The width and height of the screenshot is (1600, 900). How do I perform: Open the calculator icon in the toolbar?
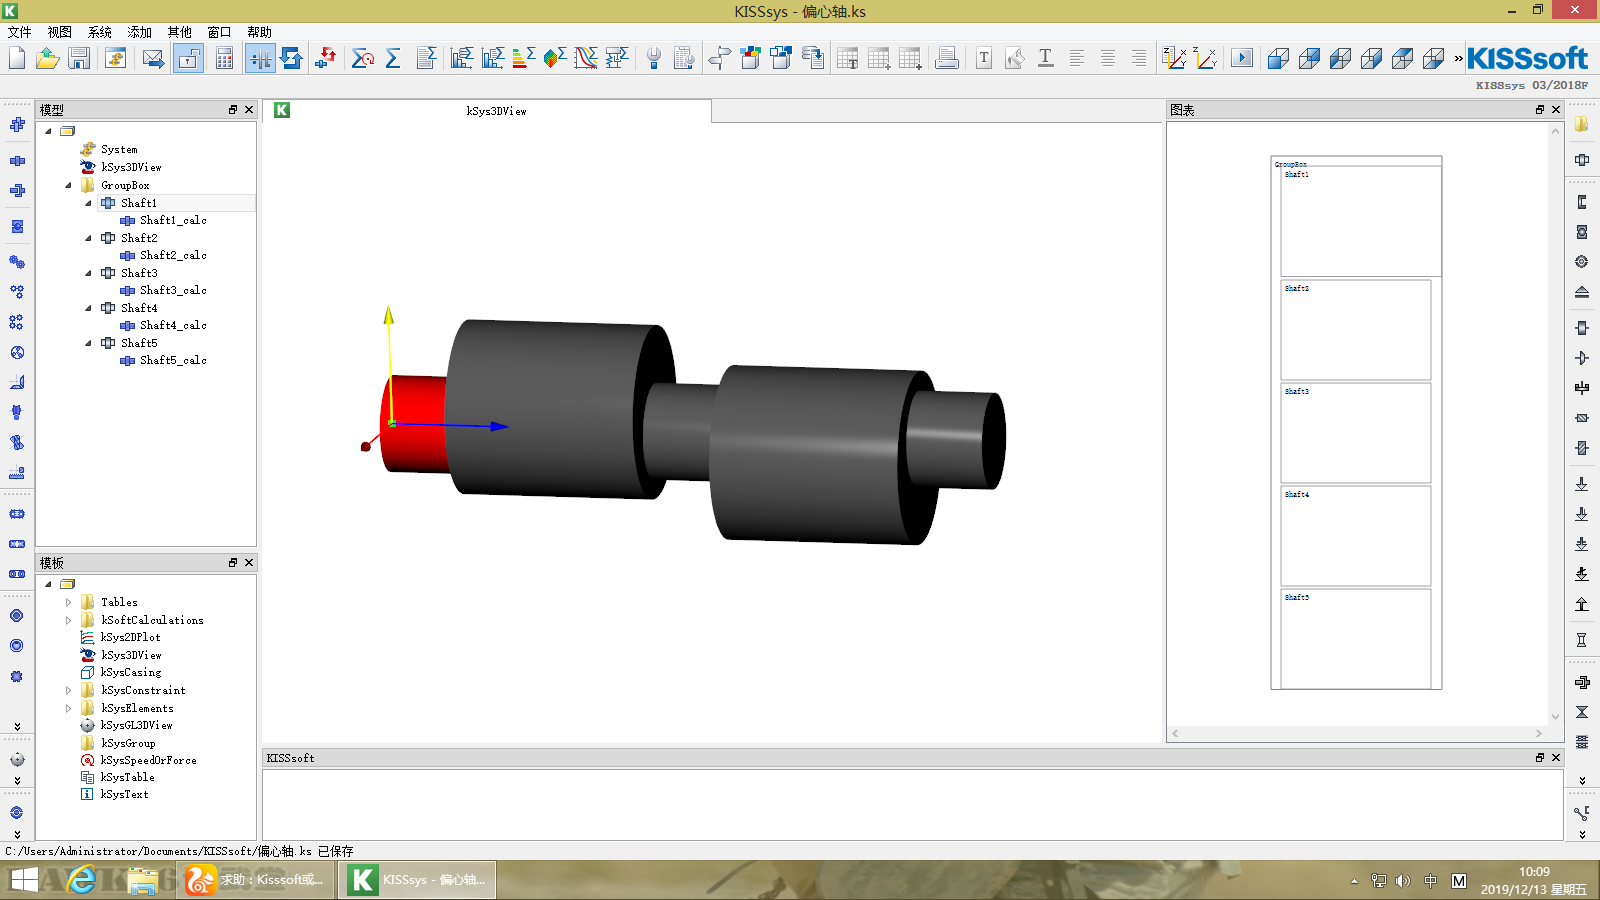point(224,58)
